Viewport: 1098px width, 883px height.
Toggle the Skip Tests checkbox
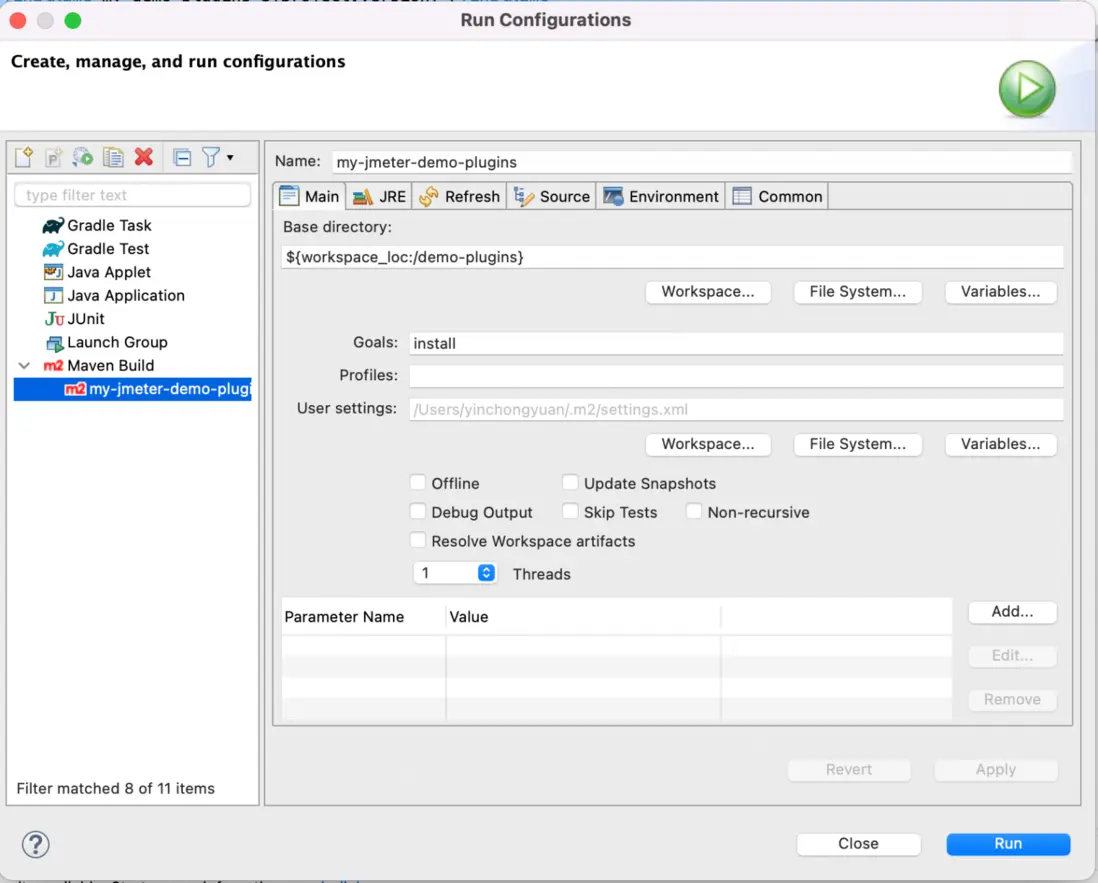571,512
